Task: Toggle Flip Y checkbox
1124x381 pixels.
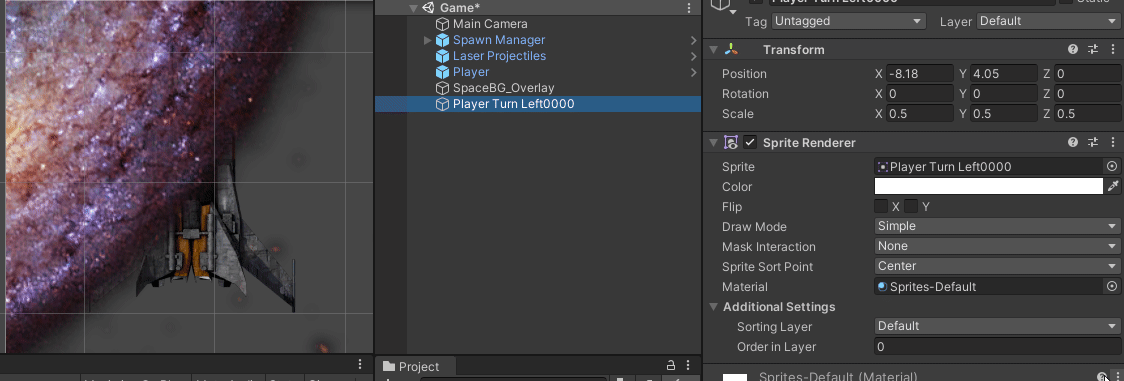Action: click(910, 206)
